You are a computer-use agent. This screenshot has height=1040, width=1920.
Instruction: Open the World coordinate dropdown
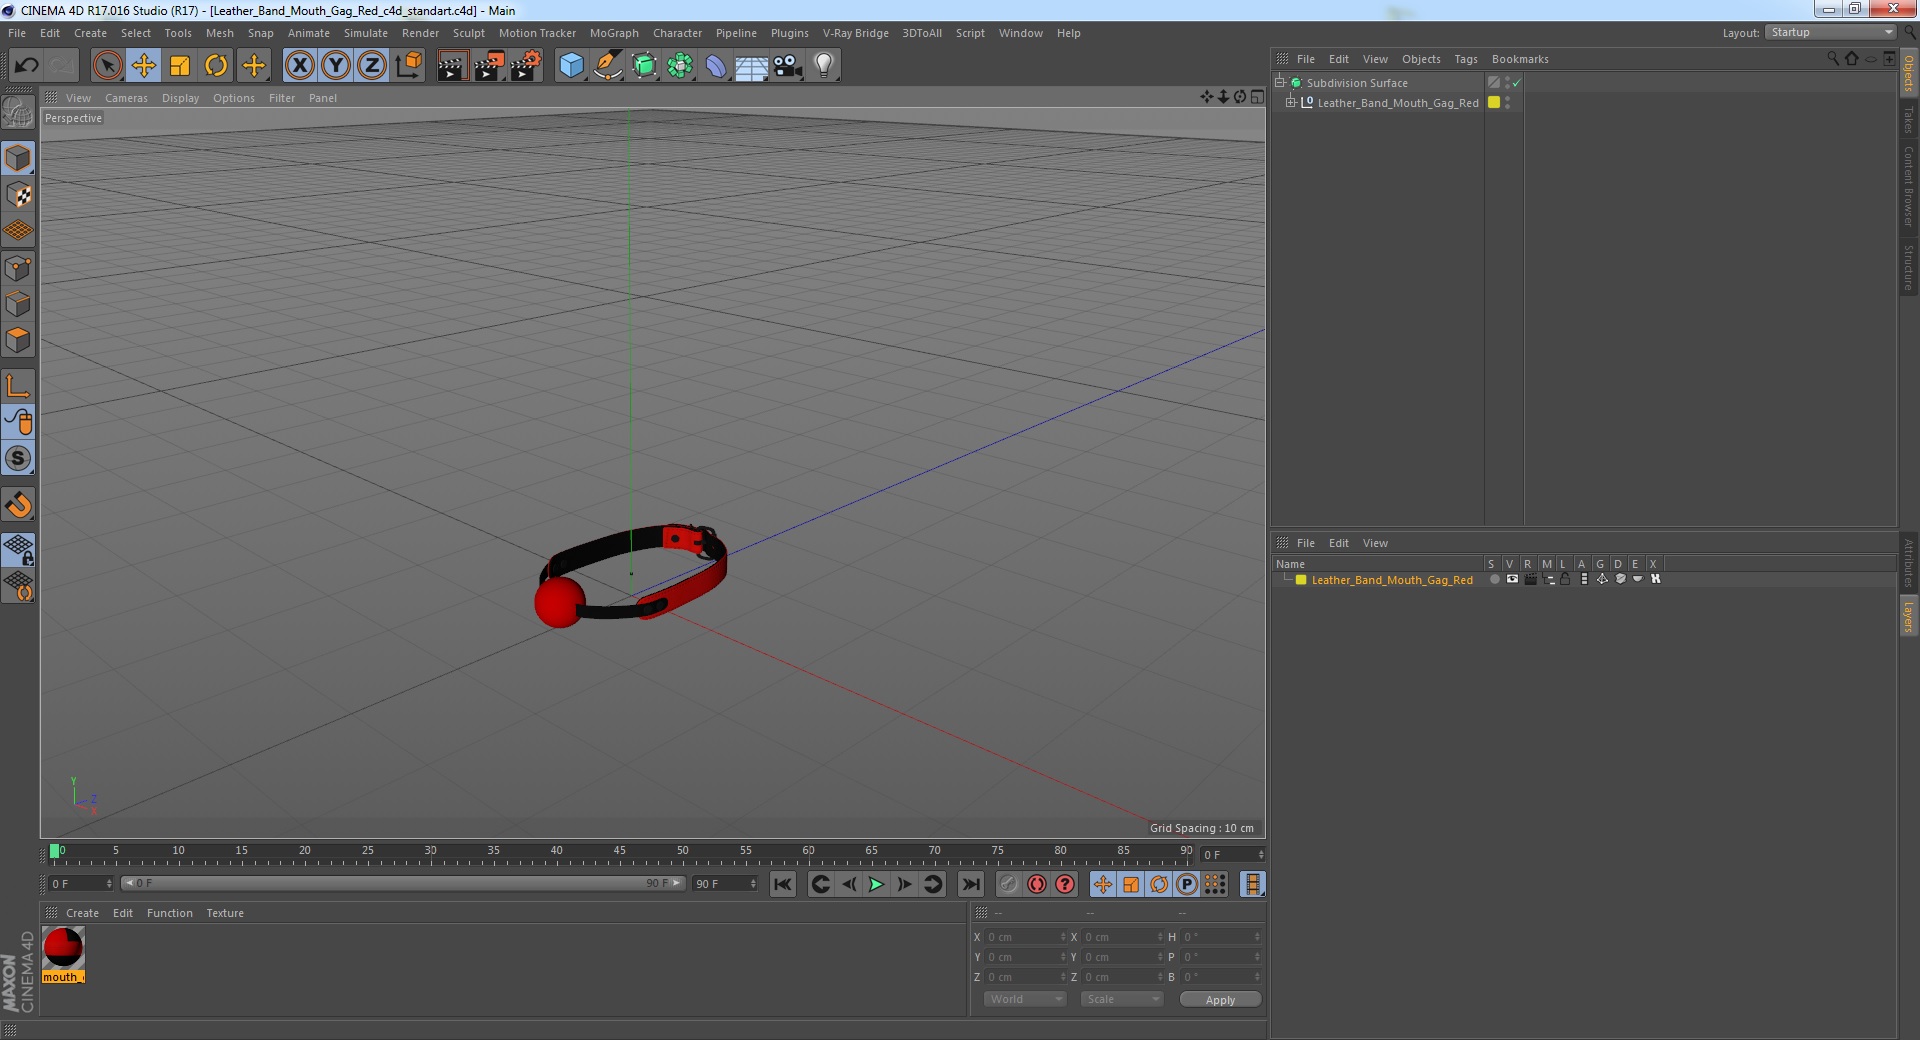click(1025, 999)
